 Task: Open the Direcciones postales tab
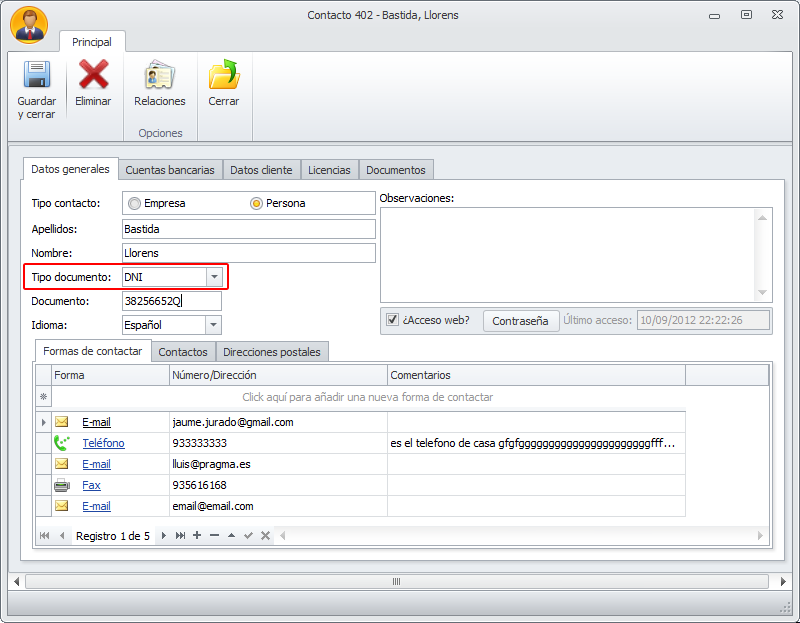click(x=272, y=352)
